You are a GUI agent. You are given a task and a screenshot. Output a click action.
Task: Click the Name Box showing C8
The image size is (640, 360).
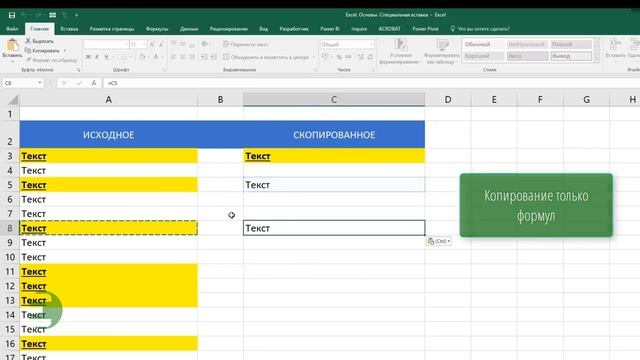20,83
